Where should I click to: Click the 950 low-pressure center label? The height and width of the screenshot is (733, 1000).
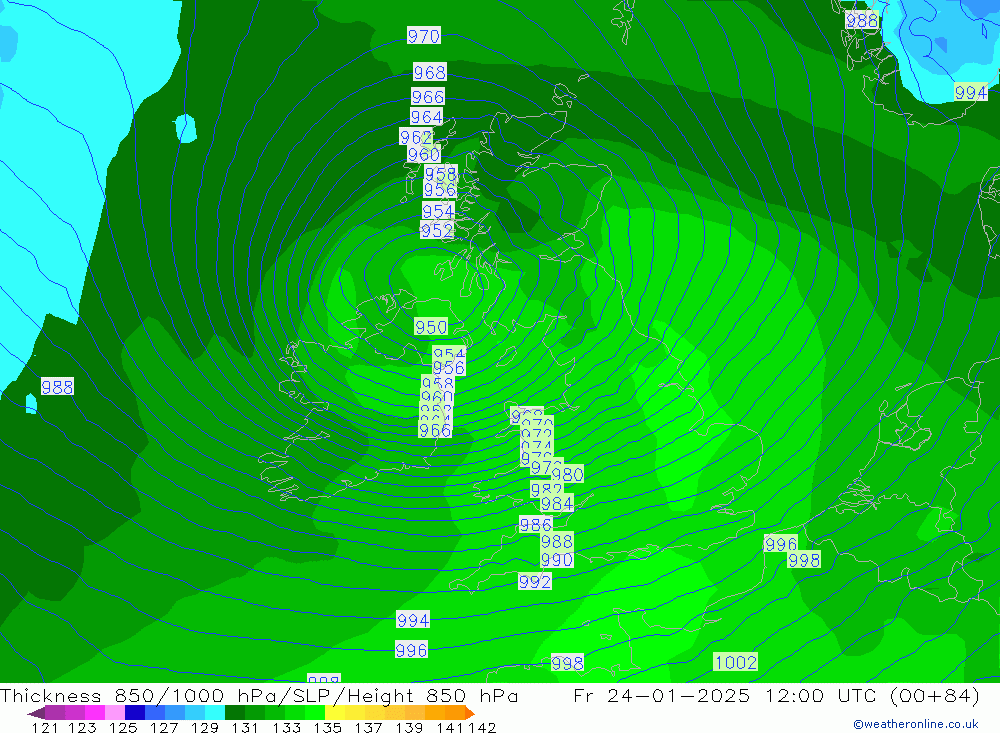tap(431, 327)
